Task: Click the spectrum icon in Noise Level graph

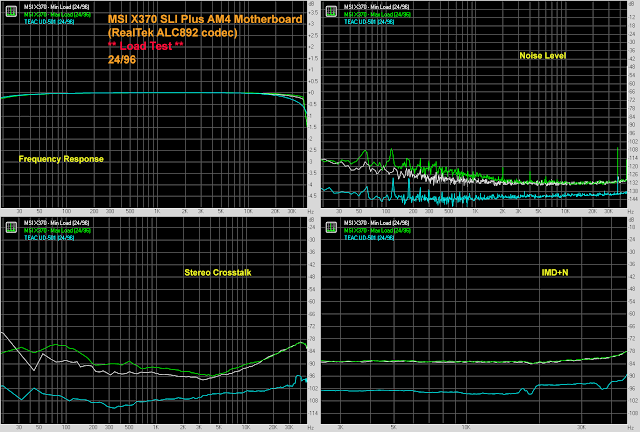Action: tap(331, 11)
